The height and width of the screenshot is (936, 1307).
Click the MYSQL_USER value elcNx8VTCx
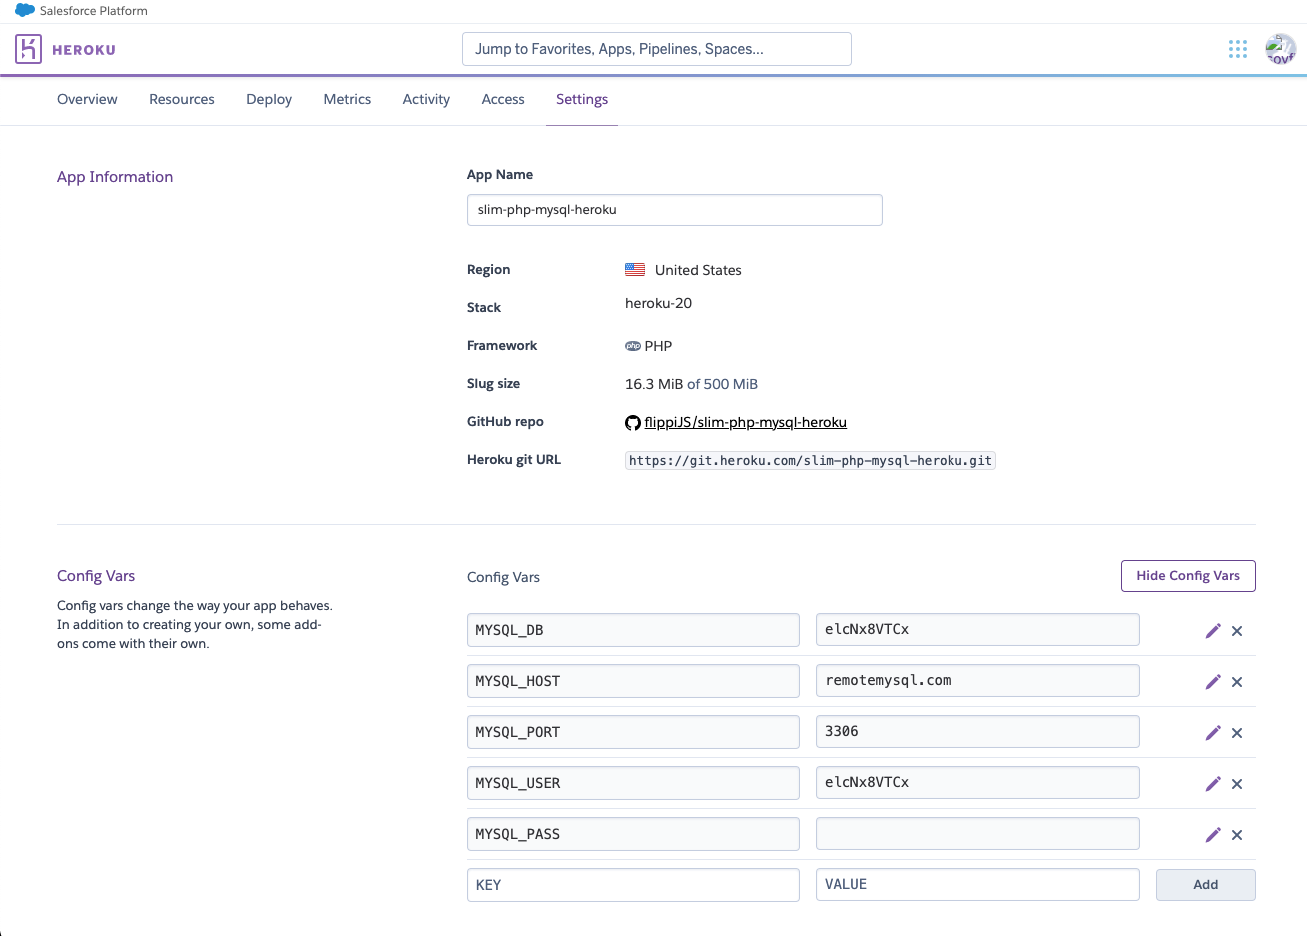click(x=978, y=783)
